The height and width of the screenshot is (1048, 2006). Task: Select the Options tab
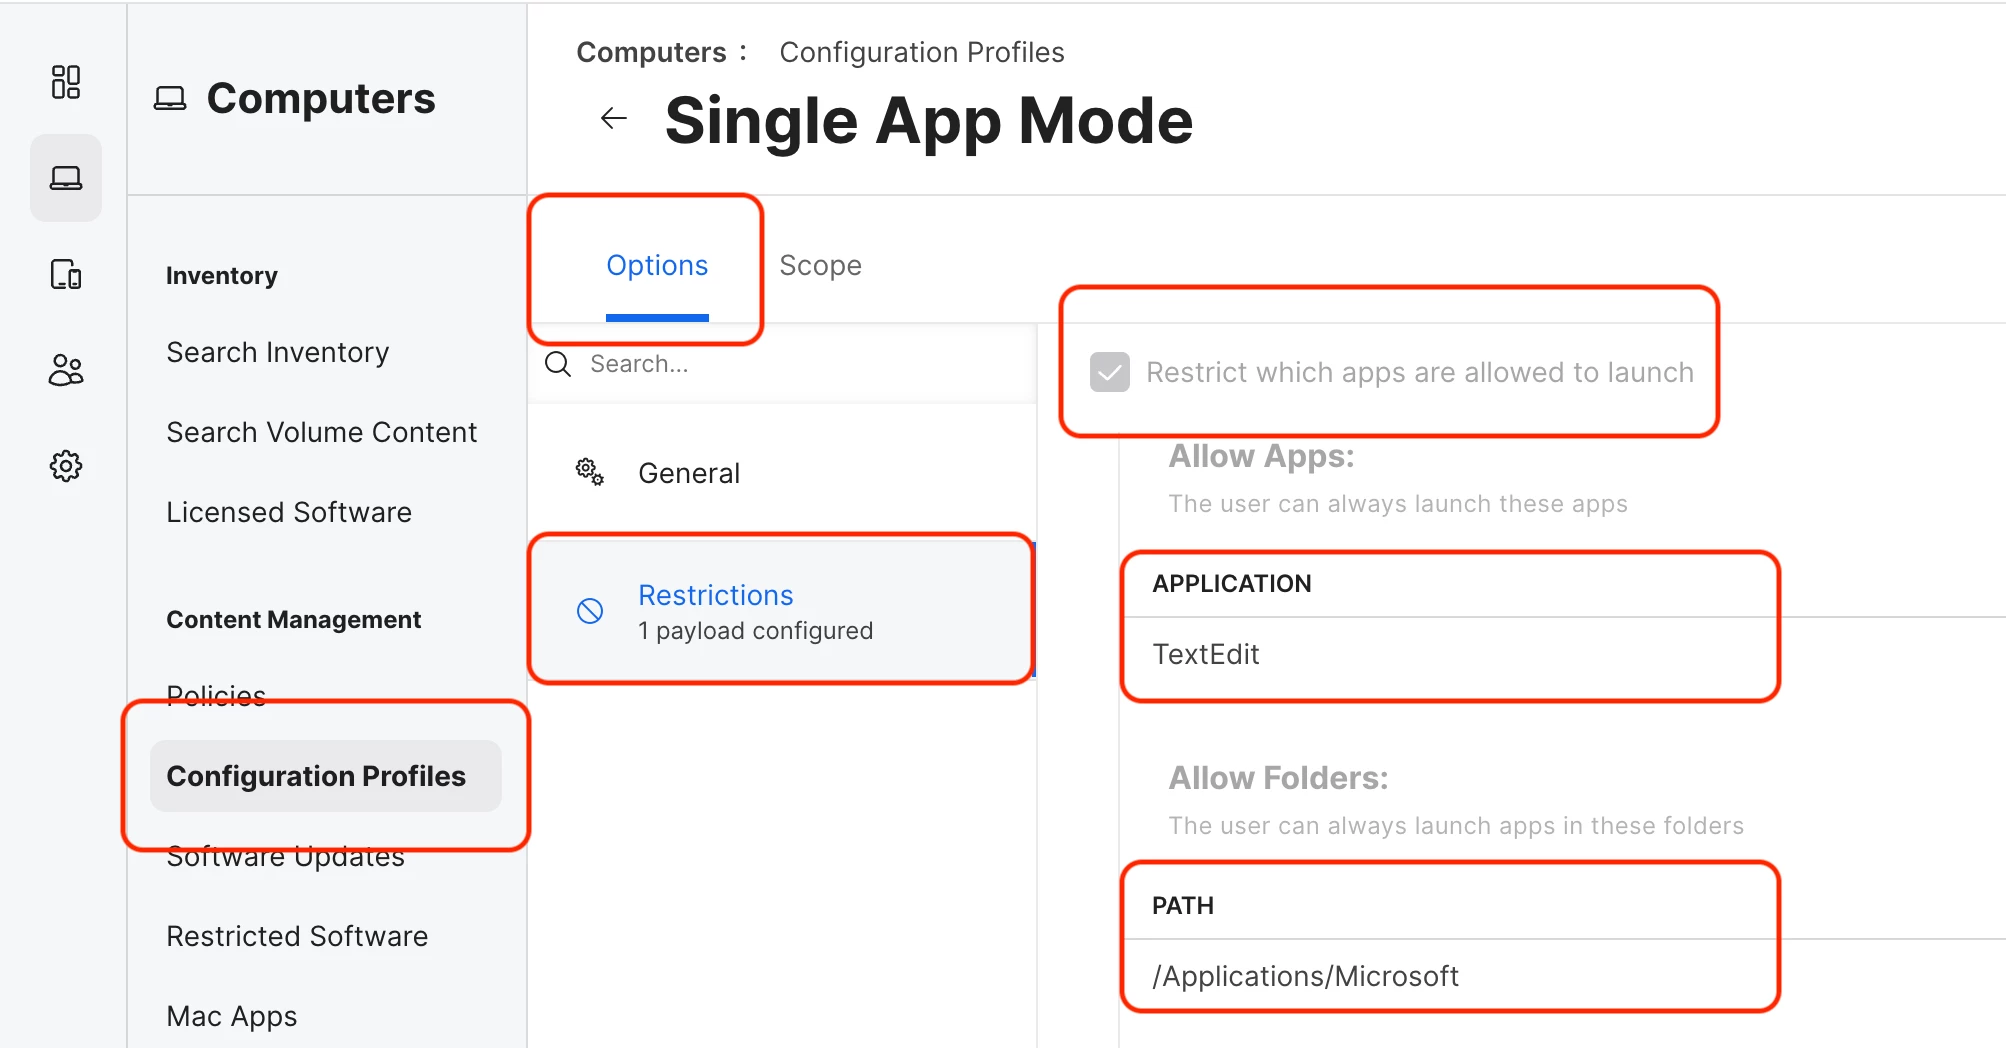coord(657,265)
